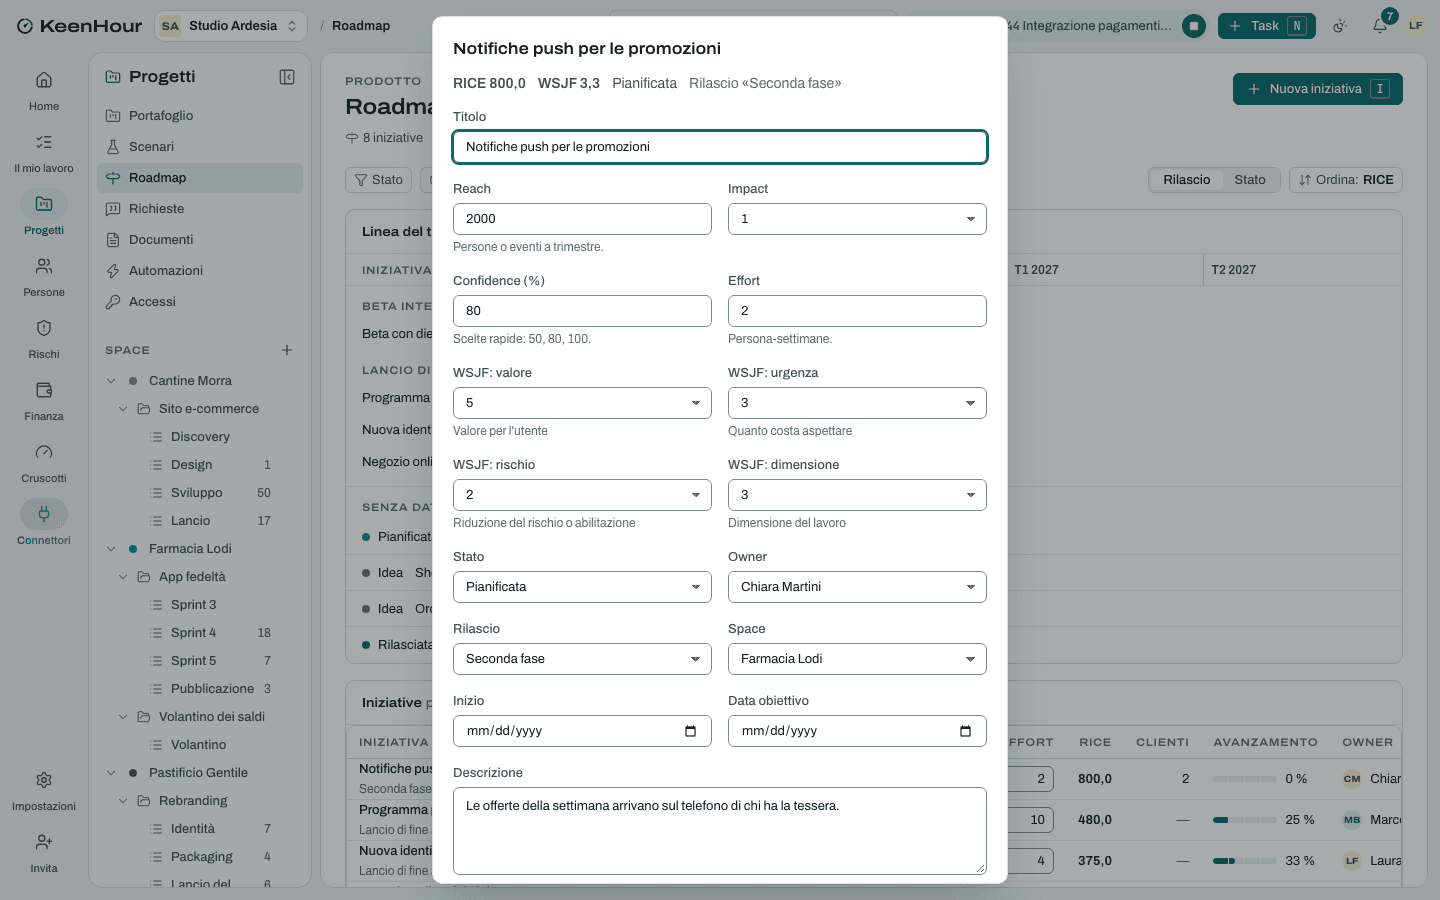Open Rilascio dropdown Seconda fase

point(582,659)
